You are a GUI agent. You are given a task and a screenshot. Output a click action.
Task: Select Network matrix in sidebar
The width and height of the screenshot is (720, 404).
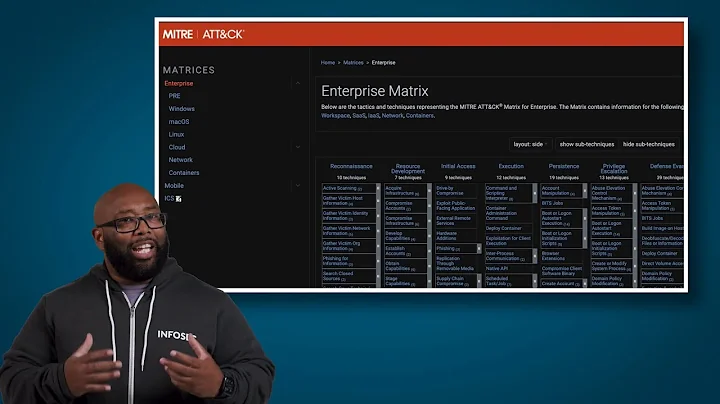pyautogui.click(x=180, y=160)
